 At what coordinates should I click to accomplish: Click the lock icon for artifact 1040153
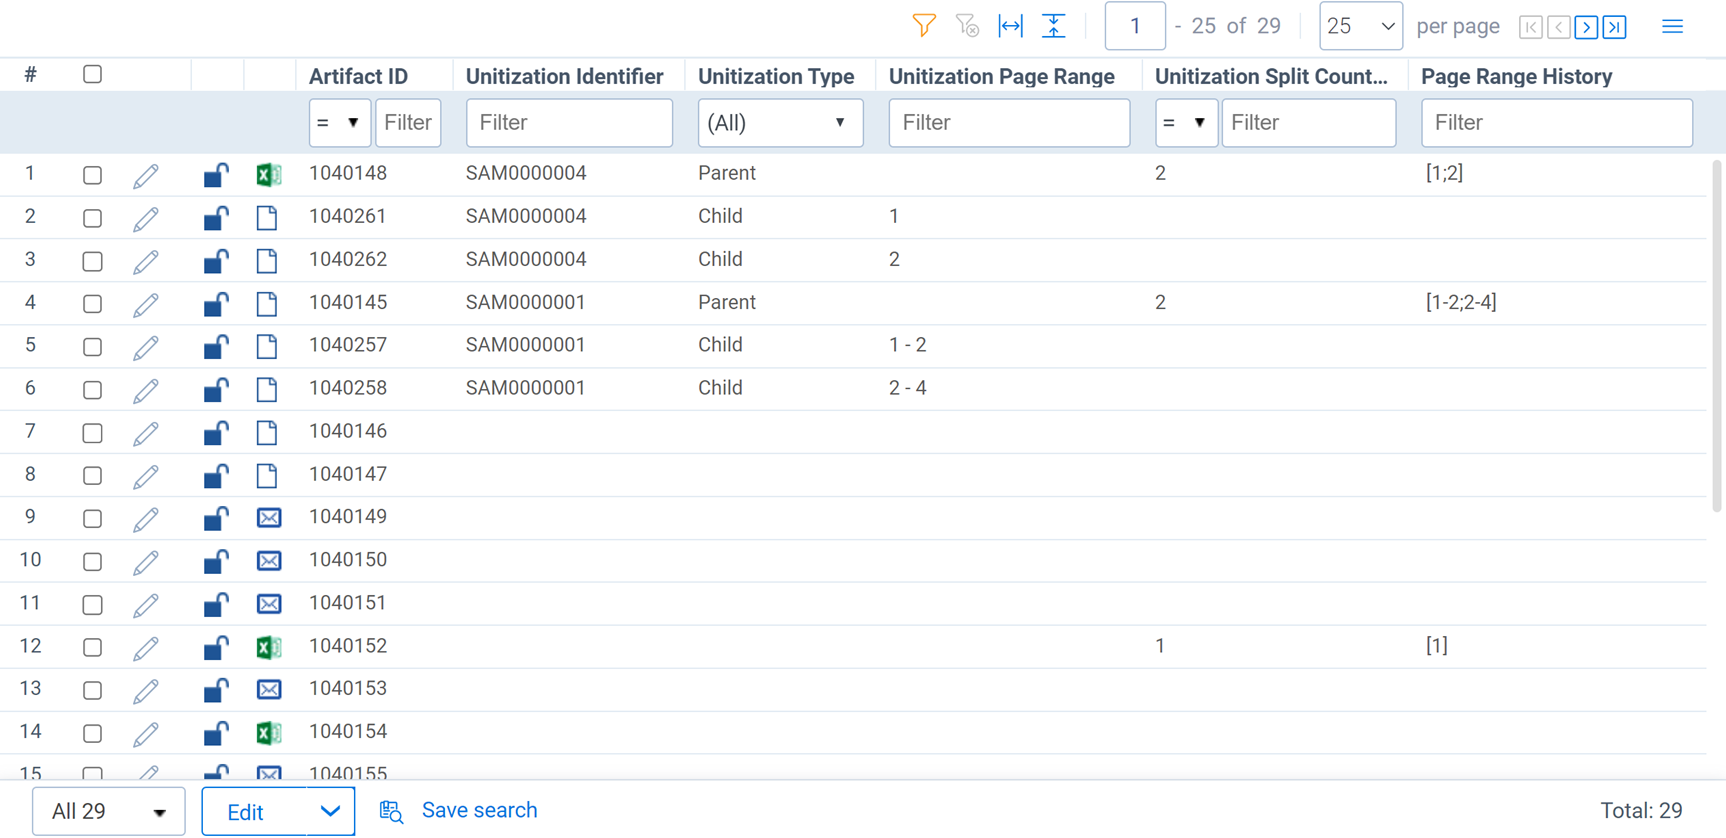click(x=216, y=690)
